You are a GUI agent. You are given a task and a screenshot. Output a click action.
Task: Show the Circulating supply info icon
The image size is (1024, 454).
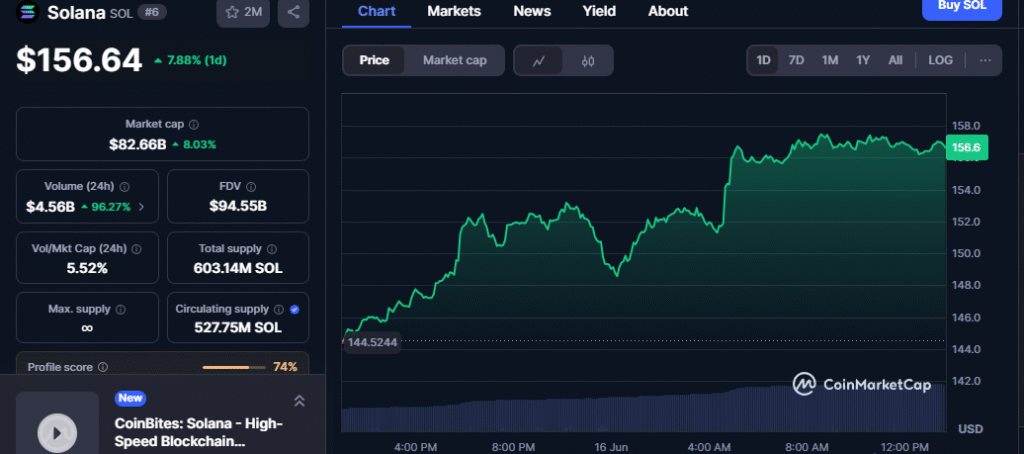click(x=279, y=309)
